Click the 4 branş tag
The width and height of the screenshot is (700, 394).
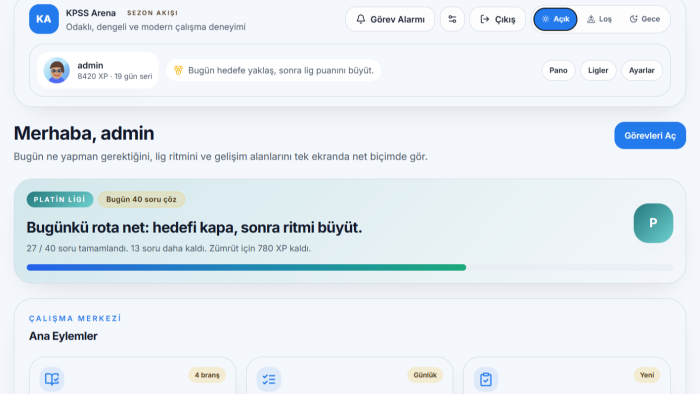207,375
